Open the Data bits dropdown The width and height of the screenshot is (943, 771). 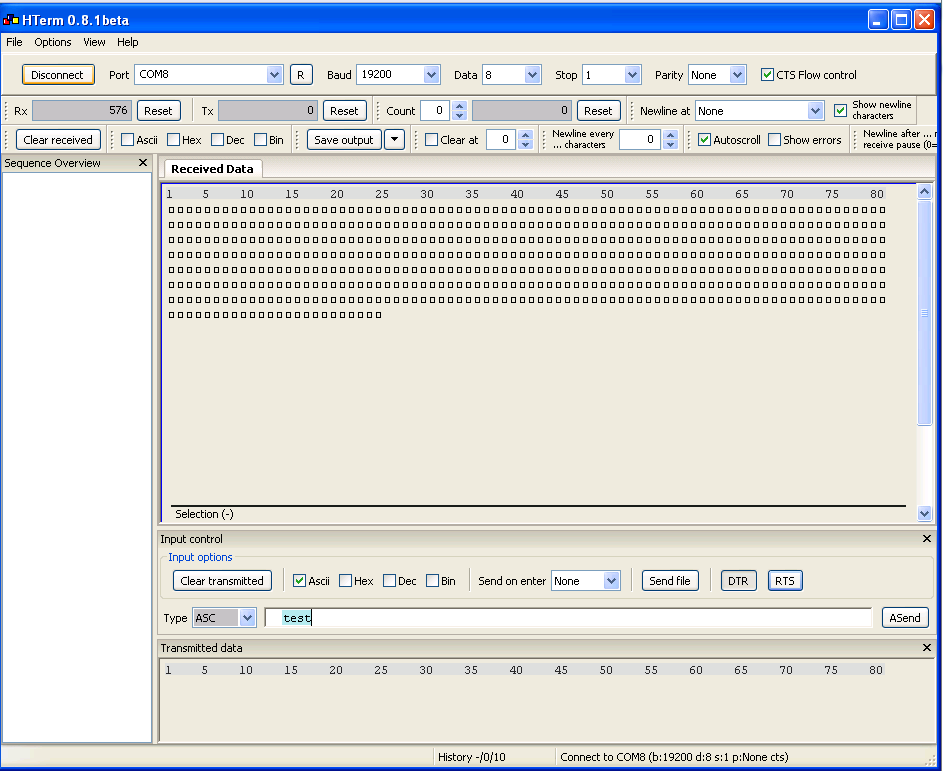click(532, 75)
